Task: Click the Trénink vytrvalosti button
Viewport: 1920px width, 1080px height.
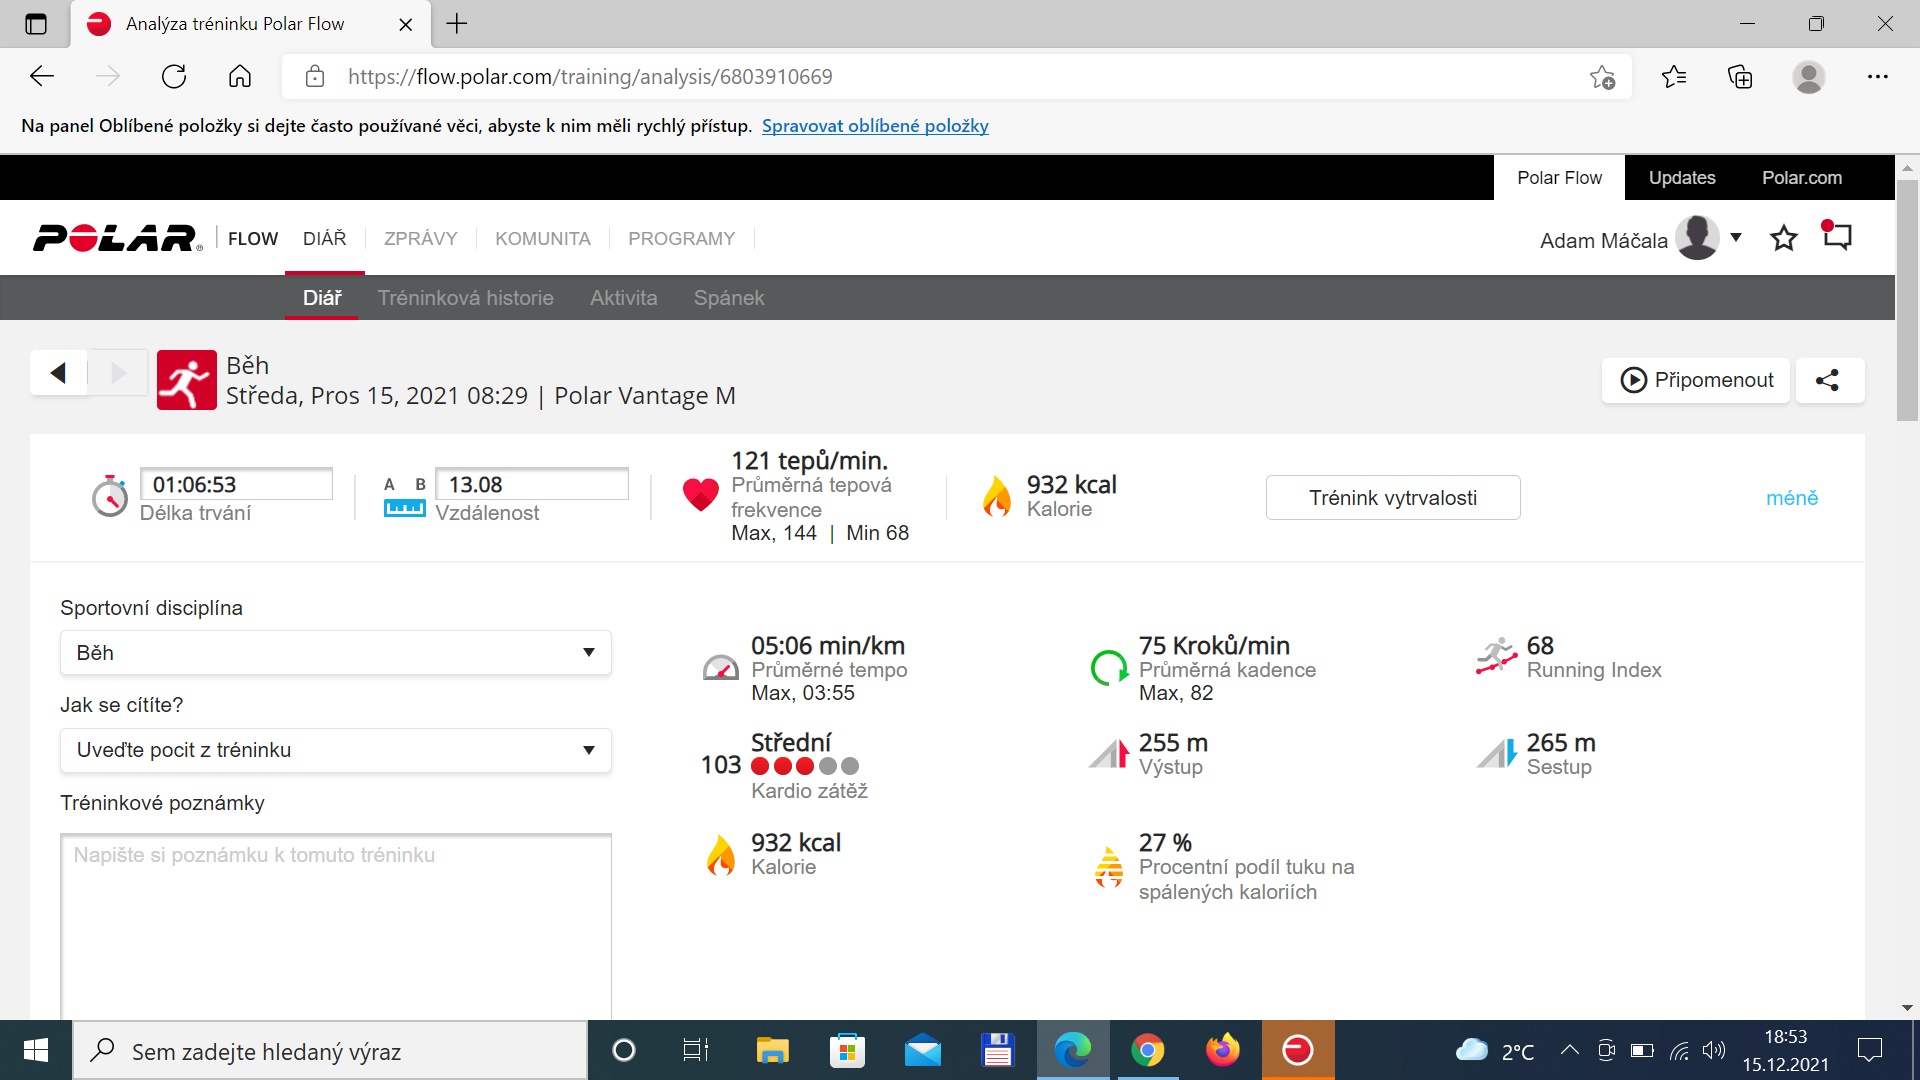Action: (1393, 498)
